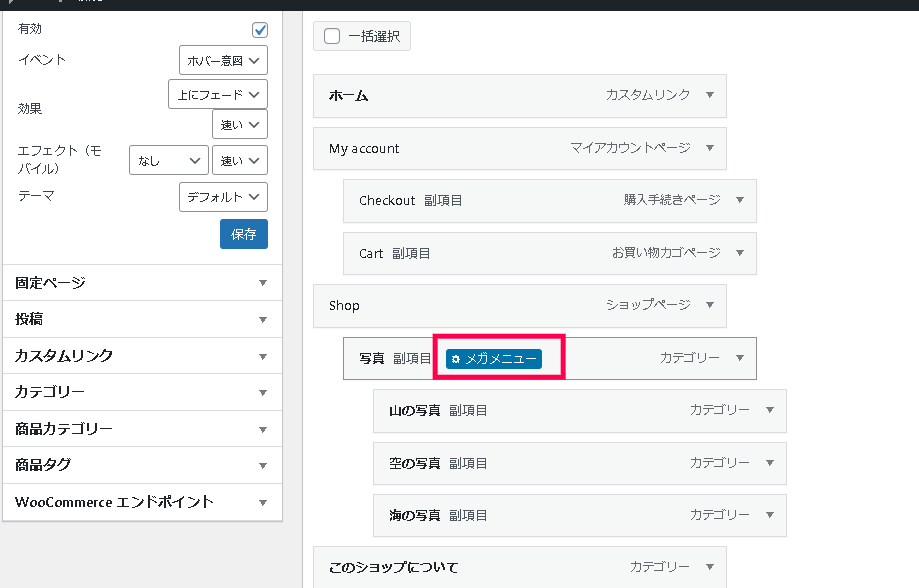Click the 保存 button
This screenshot has height=588, width=919.
point(244,234)
